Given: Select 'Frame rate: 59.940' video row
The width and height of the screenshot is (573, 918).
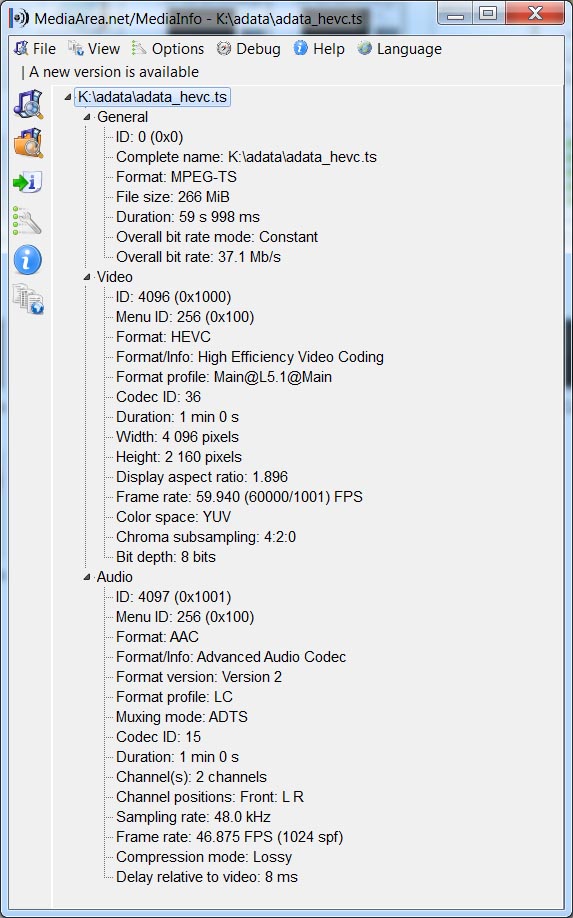Looking at the screenshot, I should (x=239, y=497).
